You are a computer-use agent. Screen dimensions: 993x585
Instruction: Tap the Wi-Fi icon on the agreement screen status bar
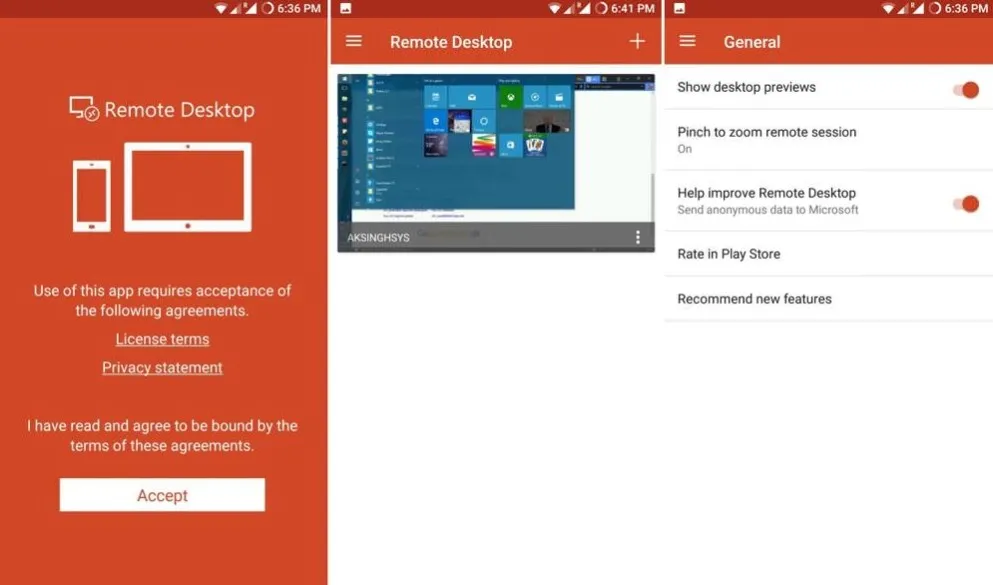(220, 8)
